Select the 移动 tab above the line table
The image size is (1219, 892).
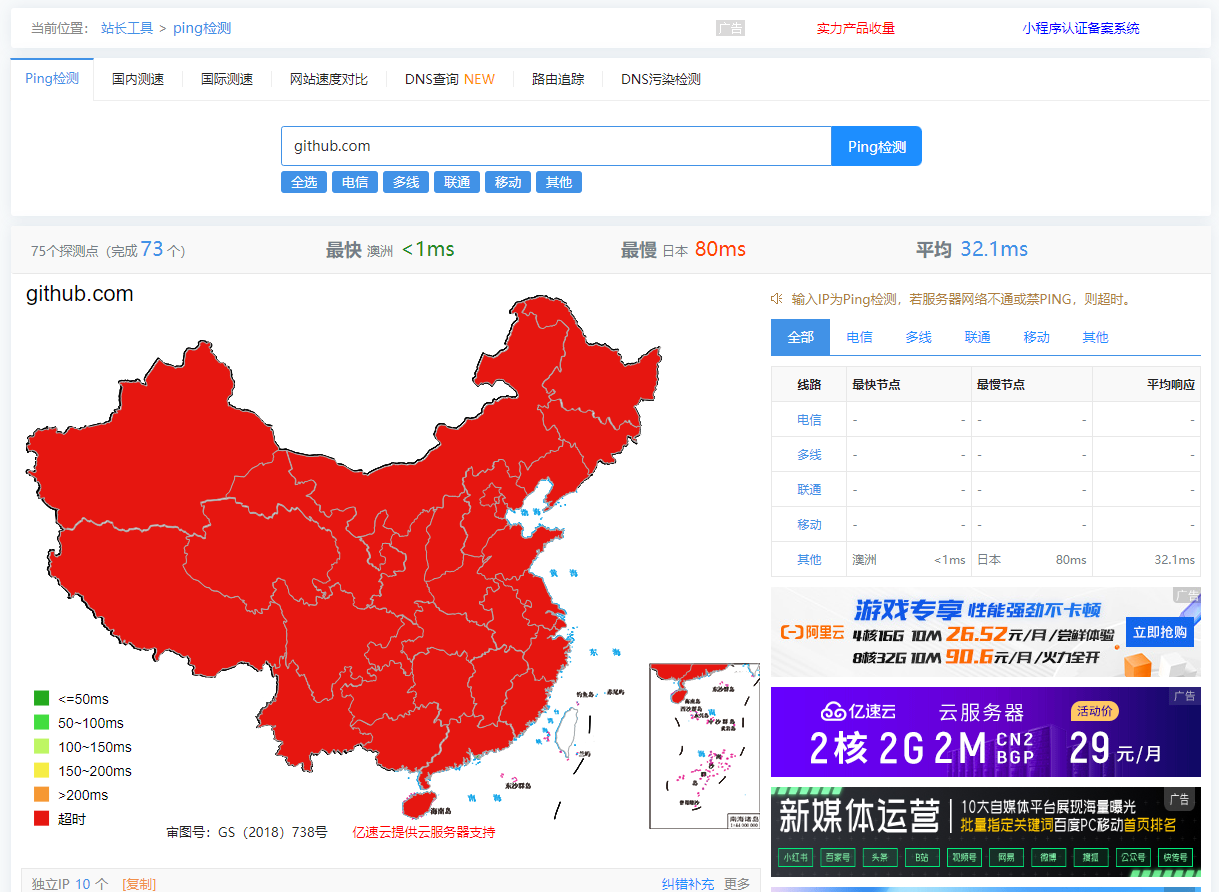tap(1036, 337)
